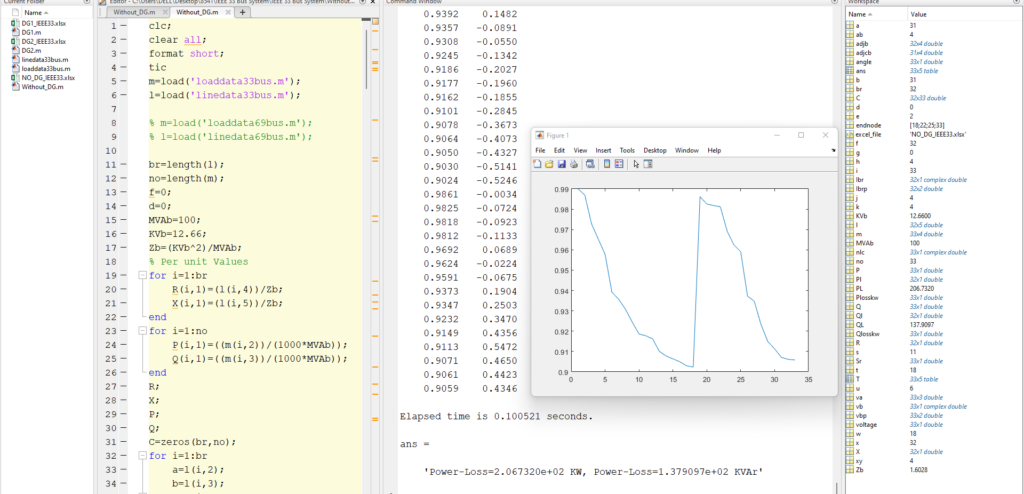Toggle breakpoint on editor line 11

click(x=123, y=164)
